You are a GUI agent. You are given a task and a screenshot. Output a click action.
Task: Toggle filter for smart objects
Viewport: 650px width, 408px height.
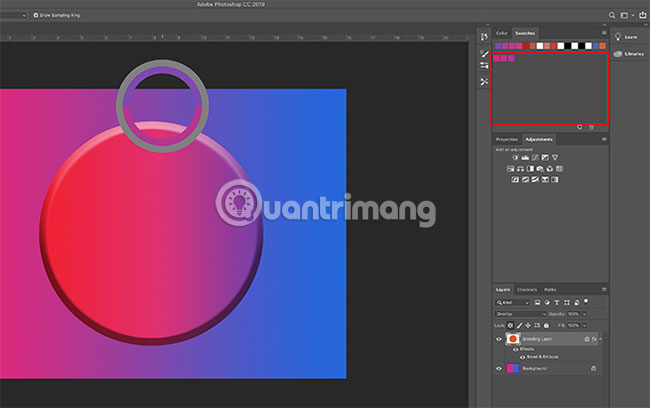pyautogui.click(x=577, y=303)
